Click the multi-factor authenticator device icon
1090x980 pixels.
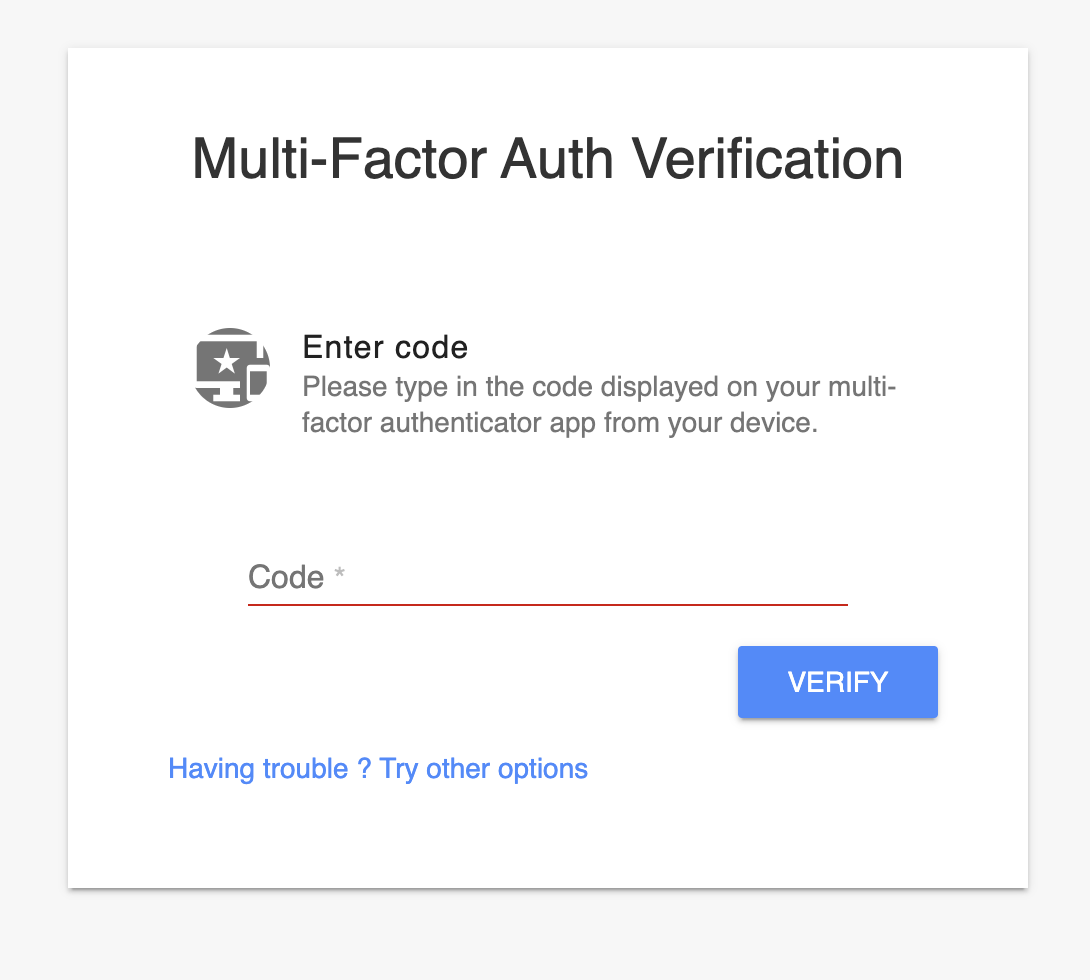tap(232, 367)
